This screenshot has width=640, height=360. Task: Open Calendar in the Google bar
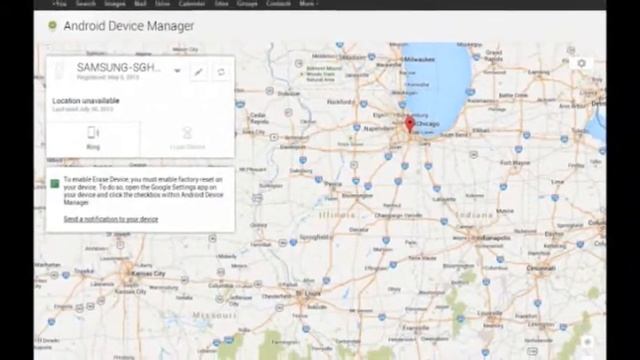coord(192,4)
